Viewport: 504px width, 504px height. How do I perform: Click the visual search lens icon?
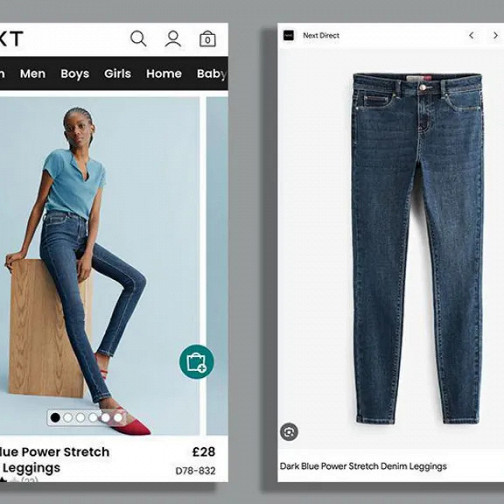289,432
